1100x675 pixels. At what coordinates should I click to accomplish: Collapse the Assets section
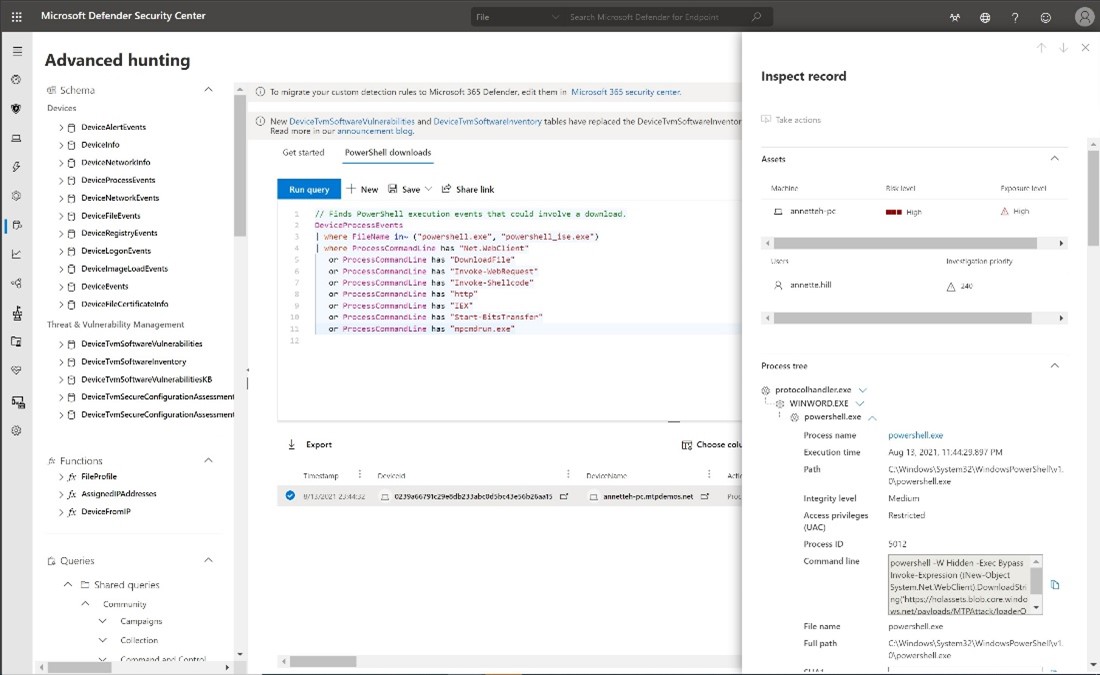point(1055,158)
